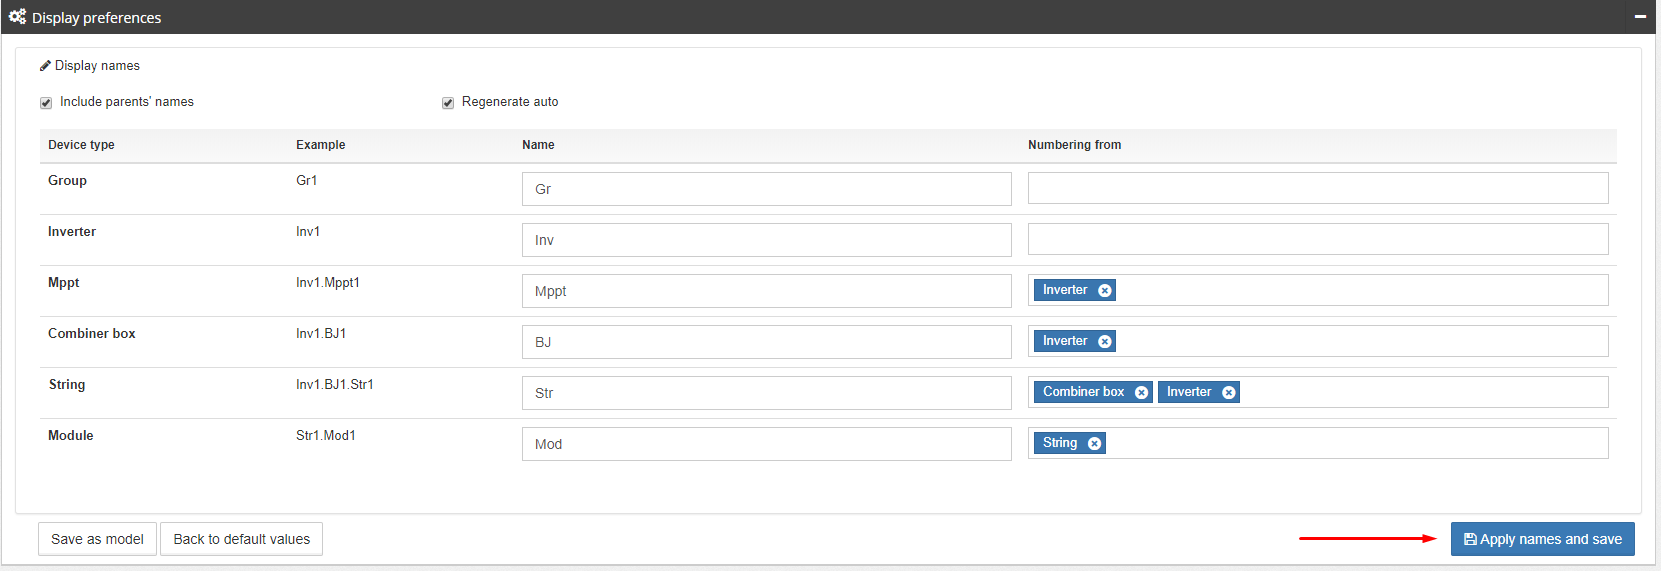Click the Example column header
This screenshot has width=1661, height=571.
[320, 145]
